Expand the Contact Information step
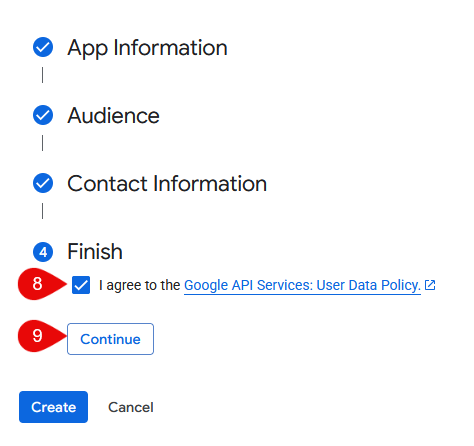 167,183
